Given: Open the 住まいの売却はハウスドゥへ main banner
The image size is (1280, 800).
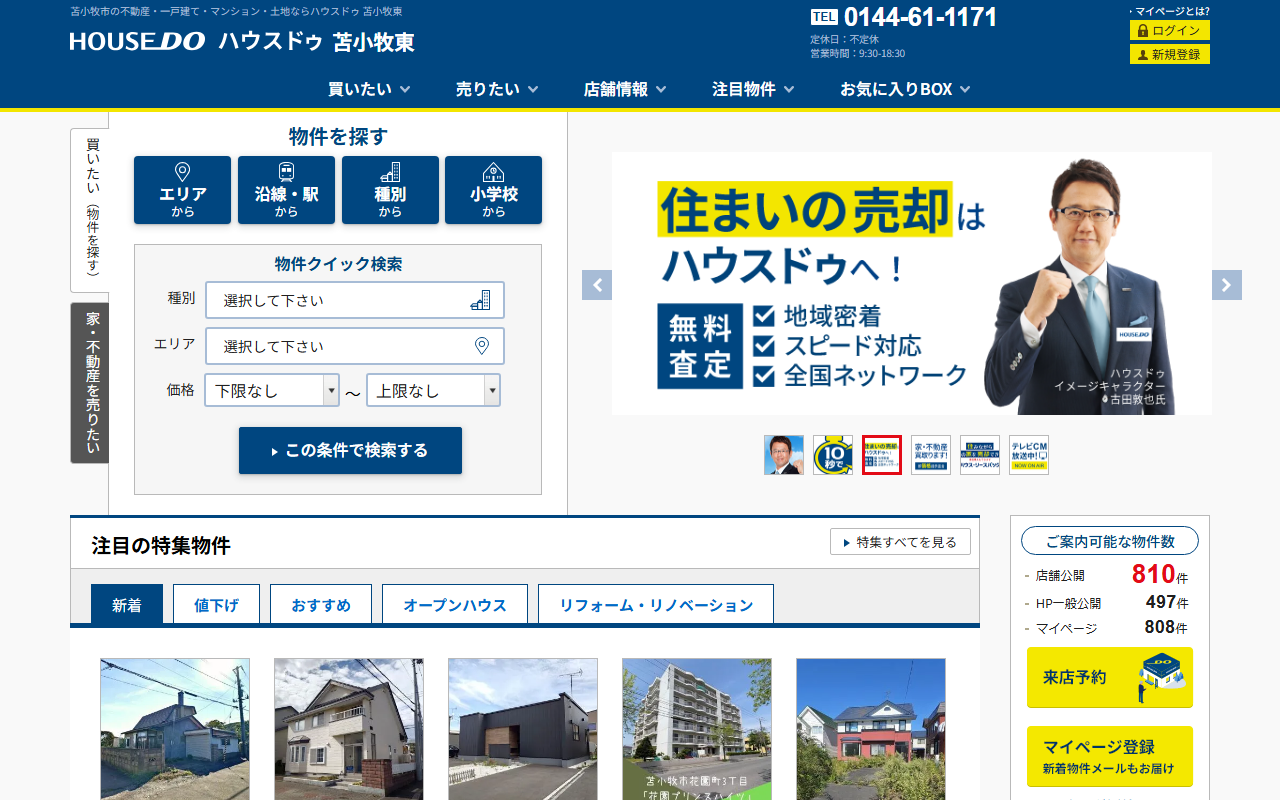Looking at the screenshot, I should pyautogui.click(x=912, y=283).
